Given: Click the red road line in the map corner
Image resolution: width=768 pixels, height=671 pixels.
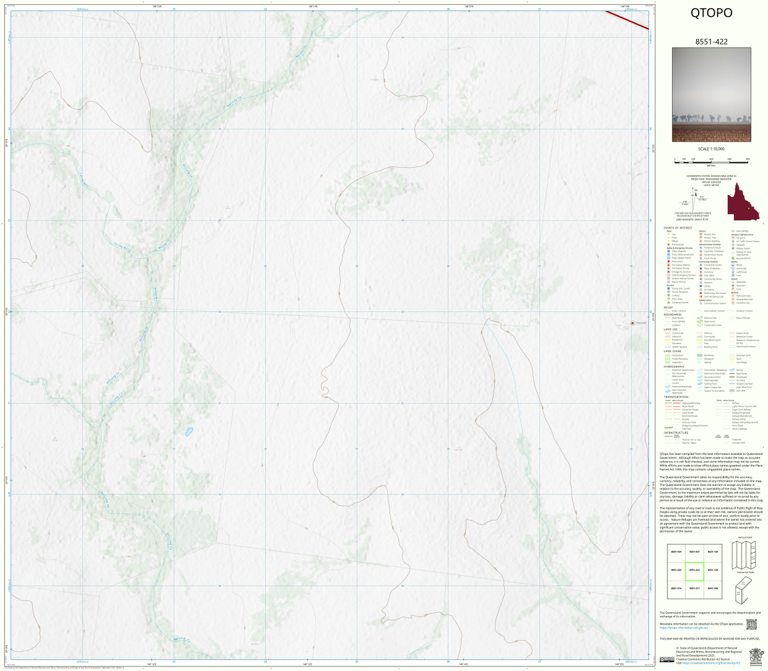Looking at the screenshot, I should pos(627,20).
